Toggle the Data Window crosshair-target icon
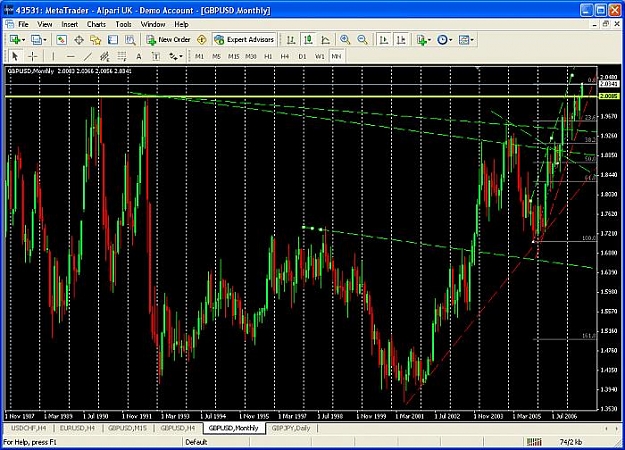Image resolution: width=625 pixels, height=450 pixels. coord(79,40)
